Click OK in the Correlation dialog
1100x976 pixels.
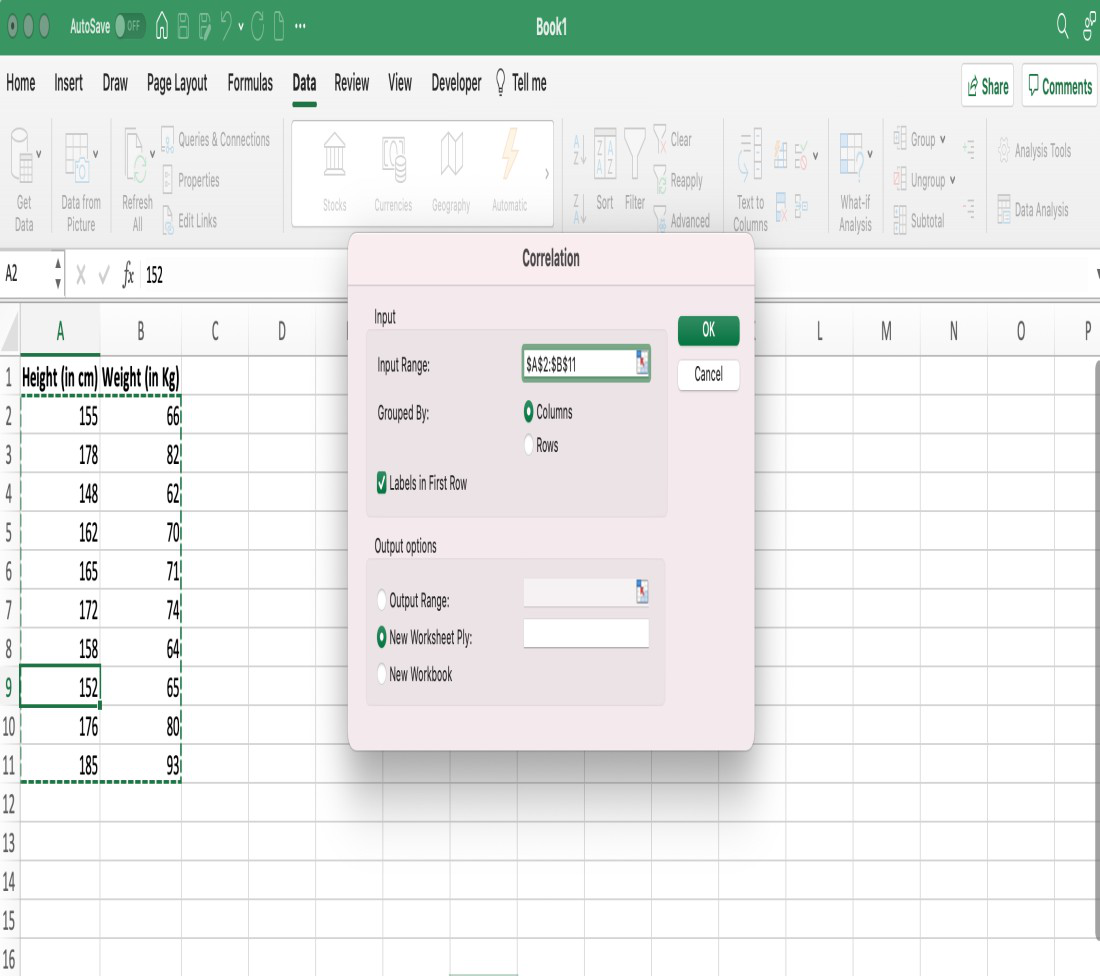[709, 330]
